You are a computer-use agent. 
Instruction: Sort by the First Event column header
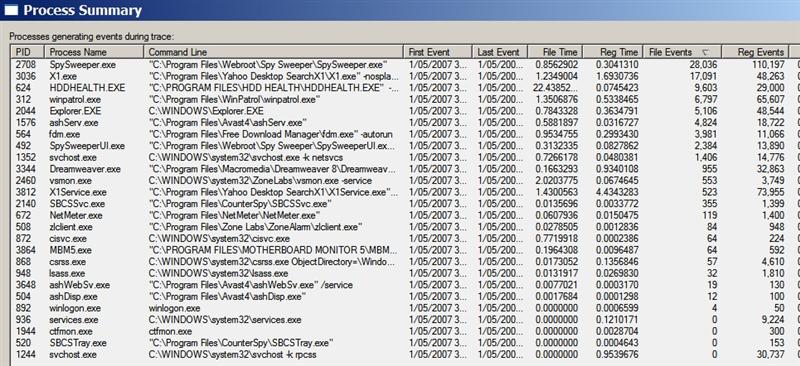pyautogui.click(x=438, y=52)
